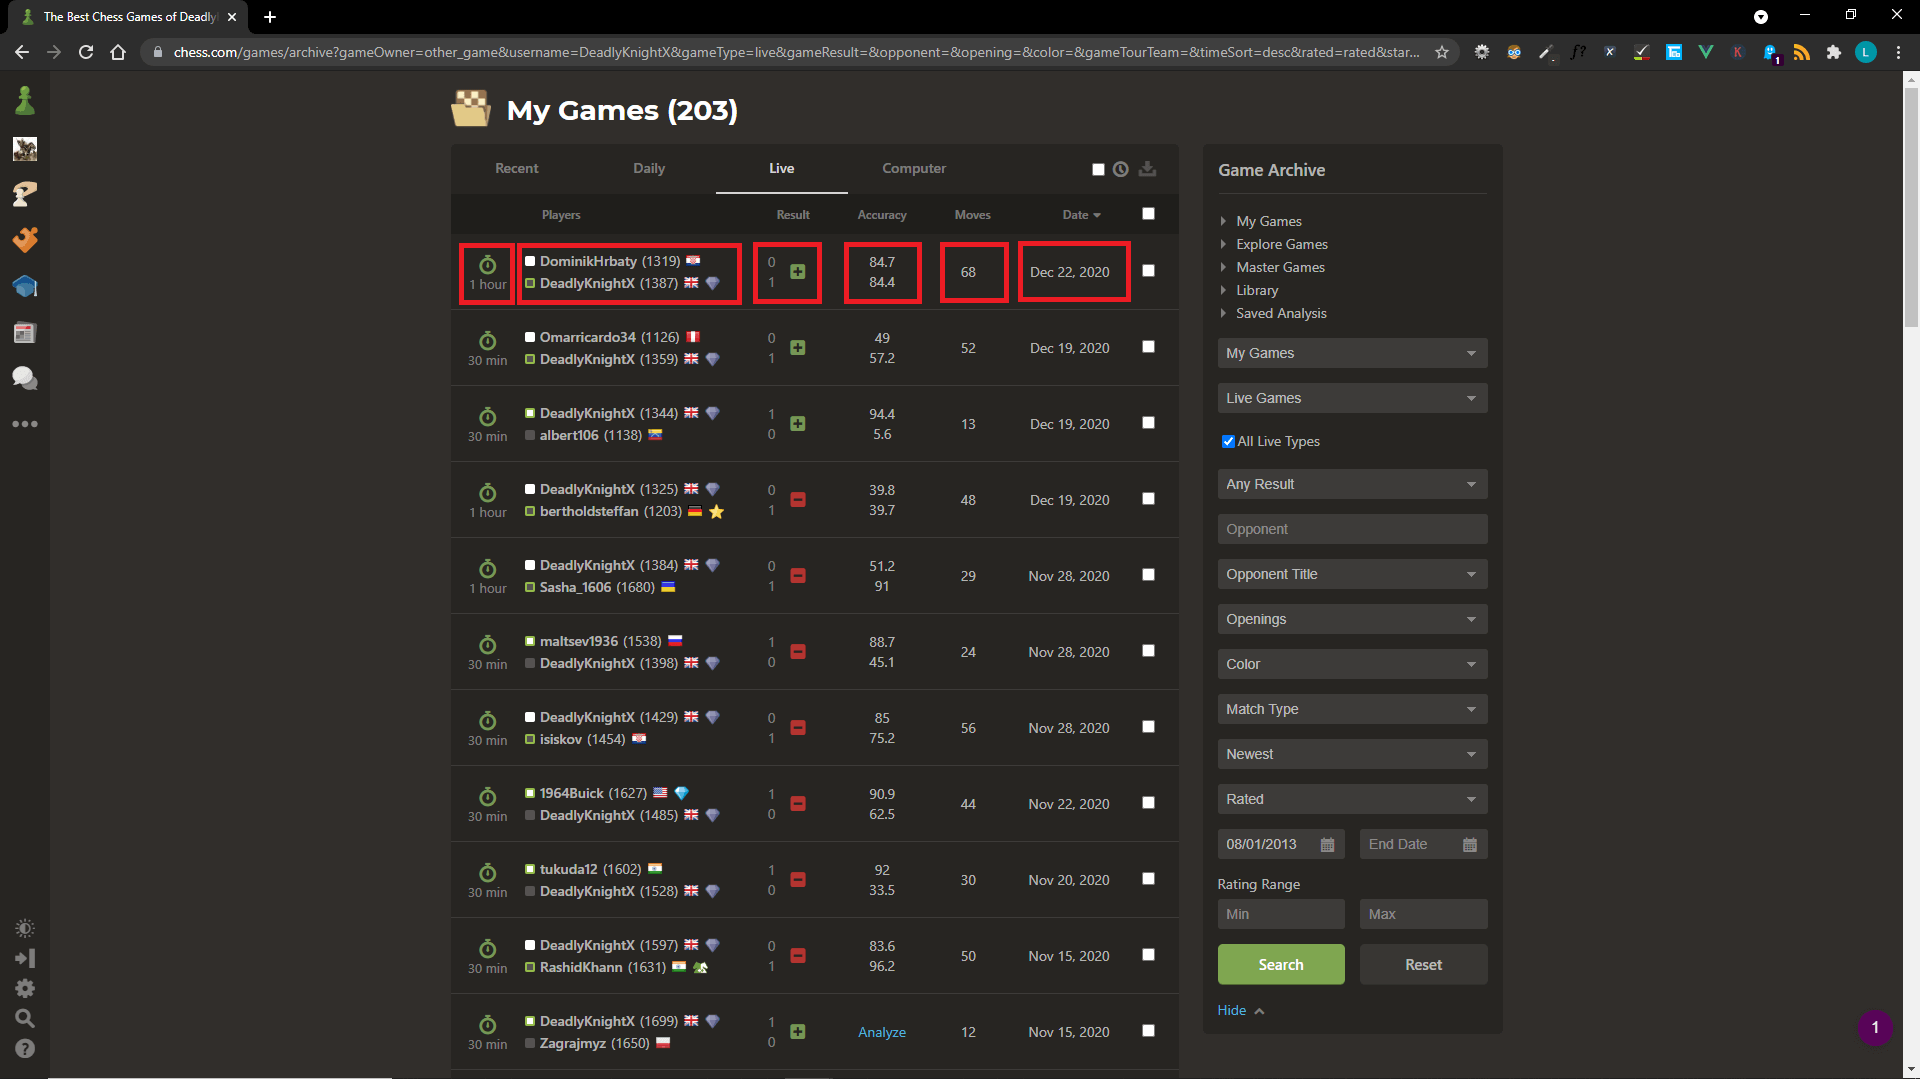Open a new browser tab
This screenshot has width=1920, height=1079.
(270, 17)
